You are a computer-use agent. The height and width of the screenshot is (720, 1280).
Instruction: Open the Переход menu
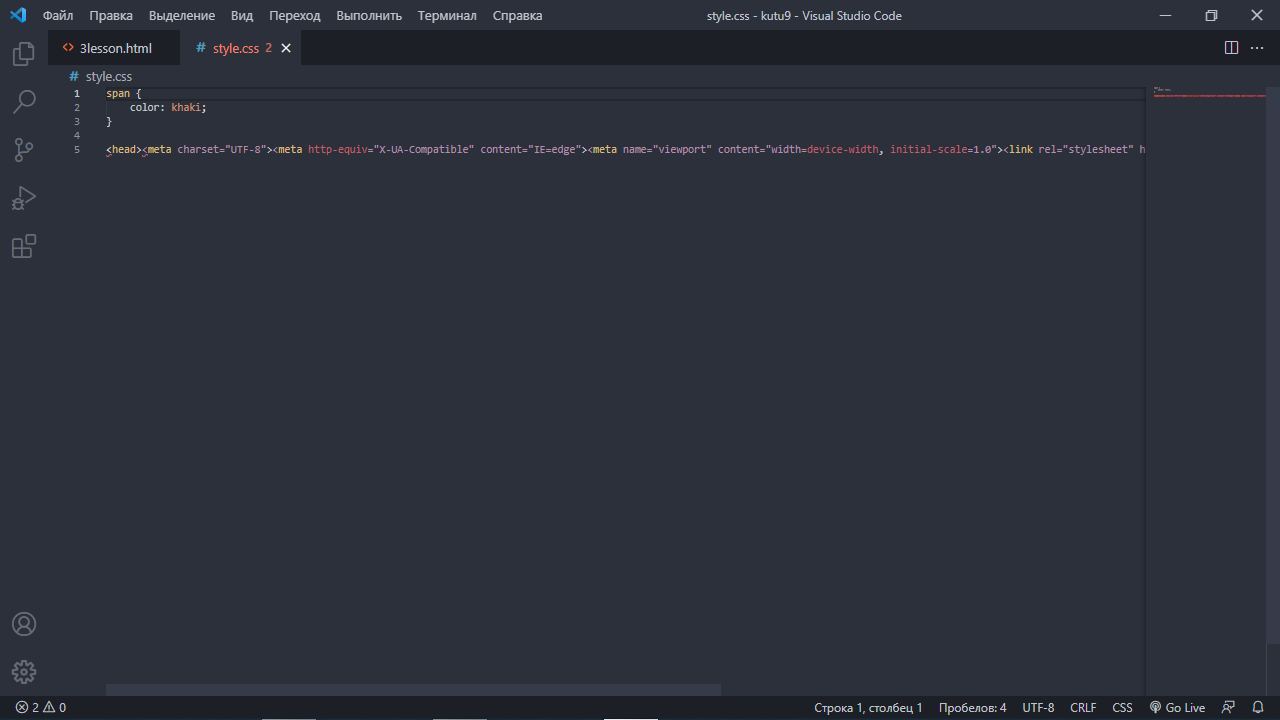pyautogui.click(x=295, y=15)
